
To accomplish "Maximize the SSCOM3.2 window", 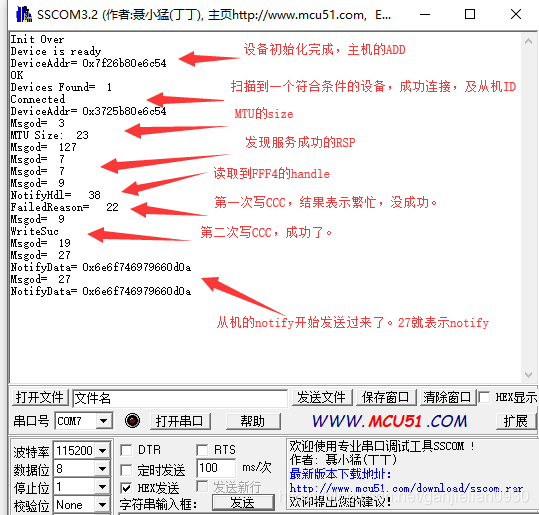I will (470, 14).
